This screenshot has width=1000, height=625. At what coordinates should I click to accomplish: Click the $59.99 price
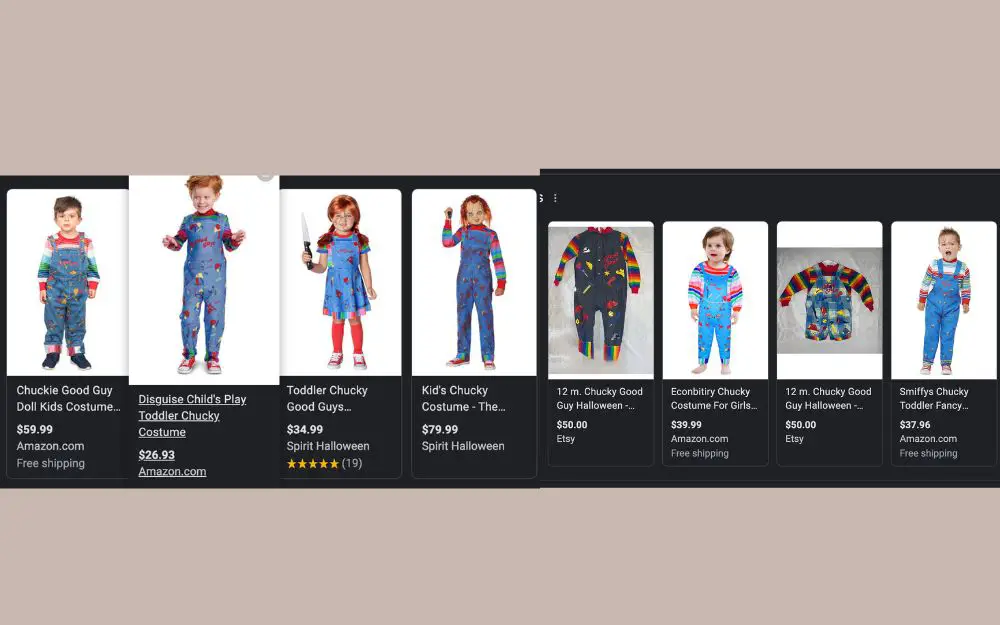[34, 429]
